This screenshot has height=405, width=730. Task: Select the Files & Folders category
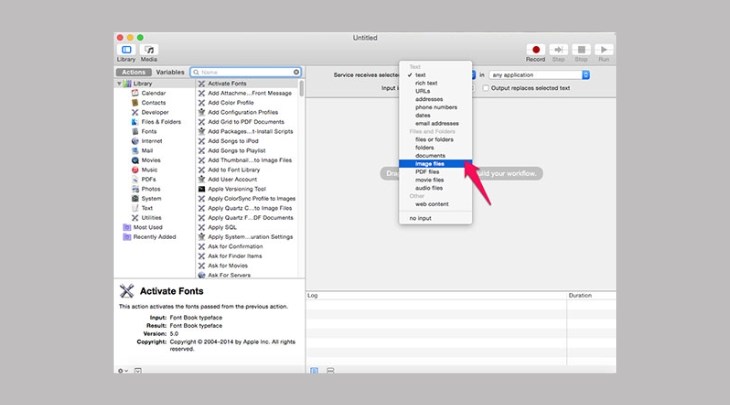click(161, 122)
